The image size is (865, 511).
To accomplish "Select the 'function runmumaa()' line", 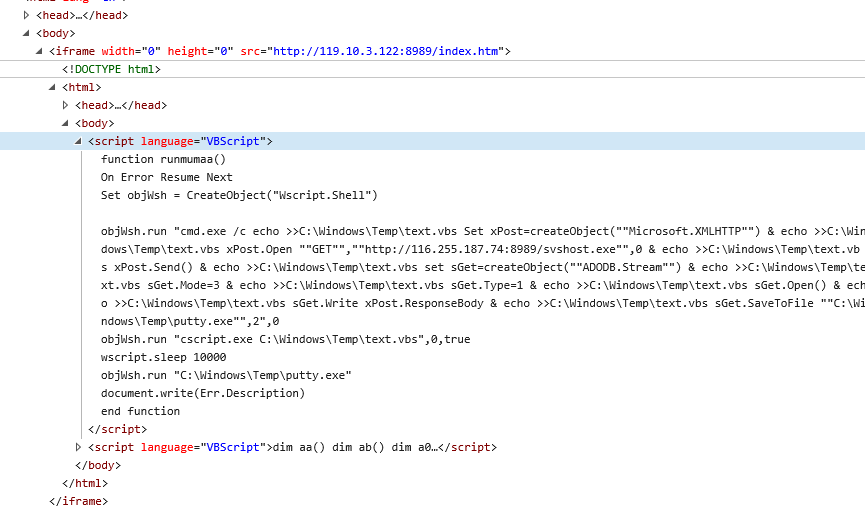I will [163, 159].
